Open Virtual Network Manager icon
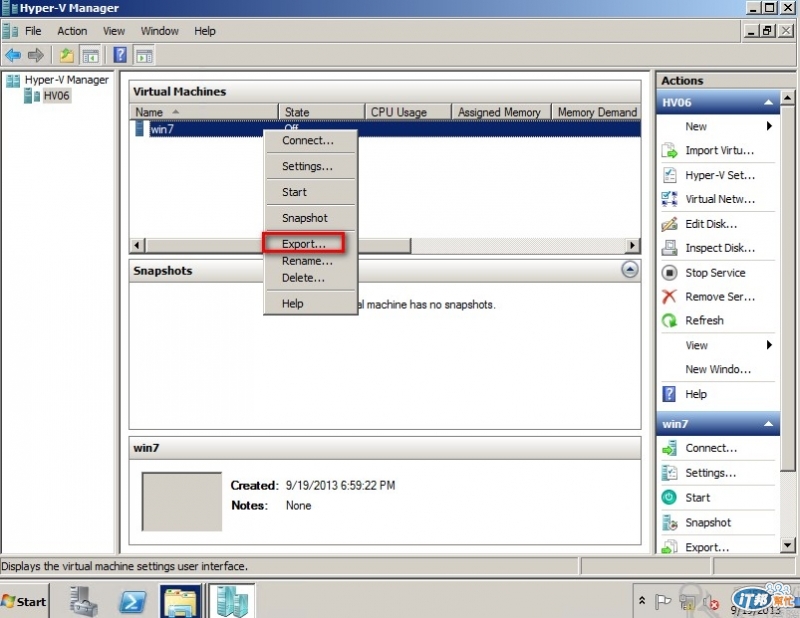The height and width of the screenshot is (618, 800). (669, 199)
